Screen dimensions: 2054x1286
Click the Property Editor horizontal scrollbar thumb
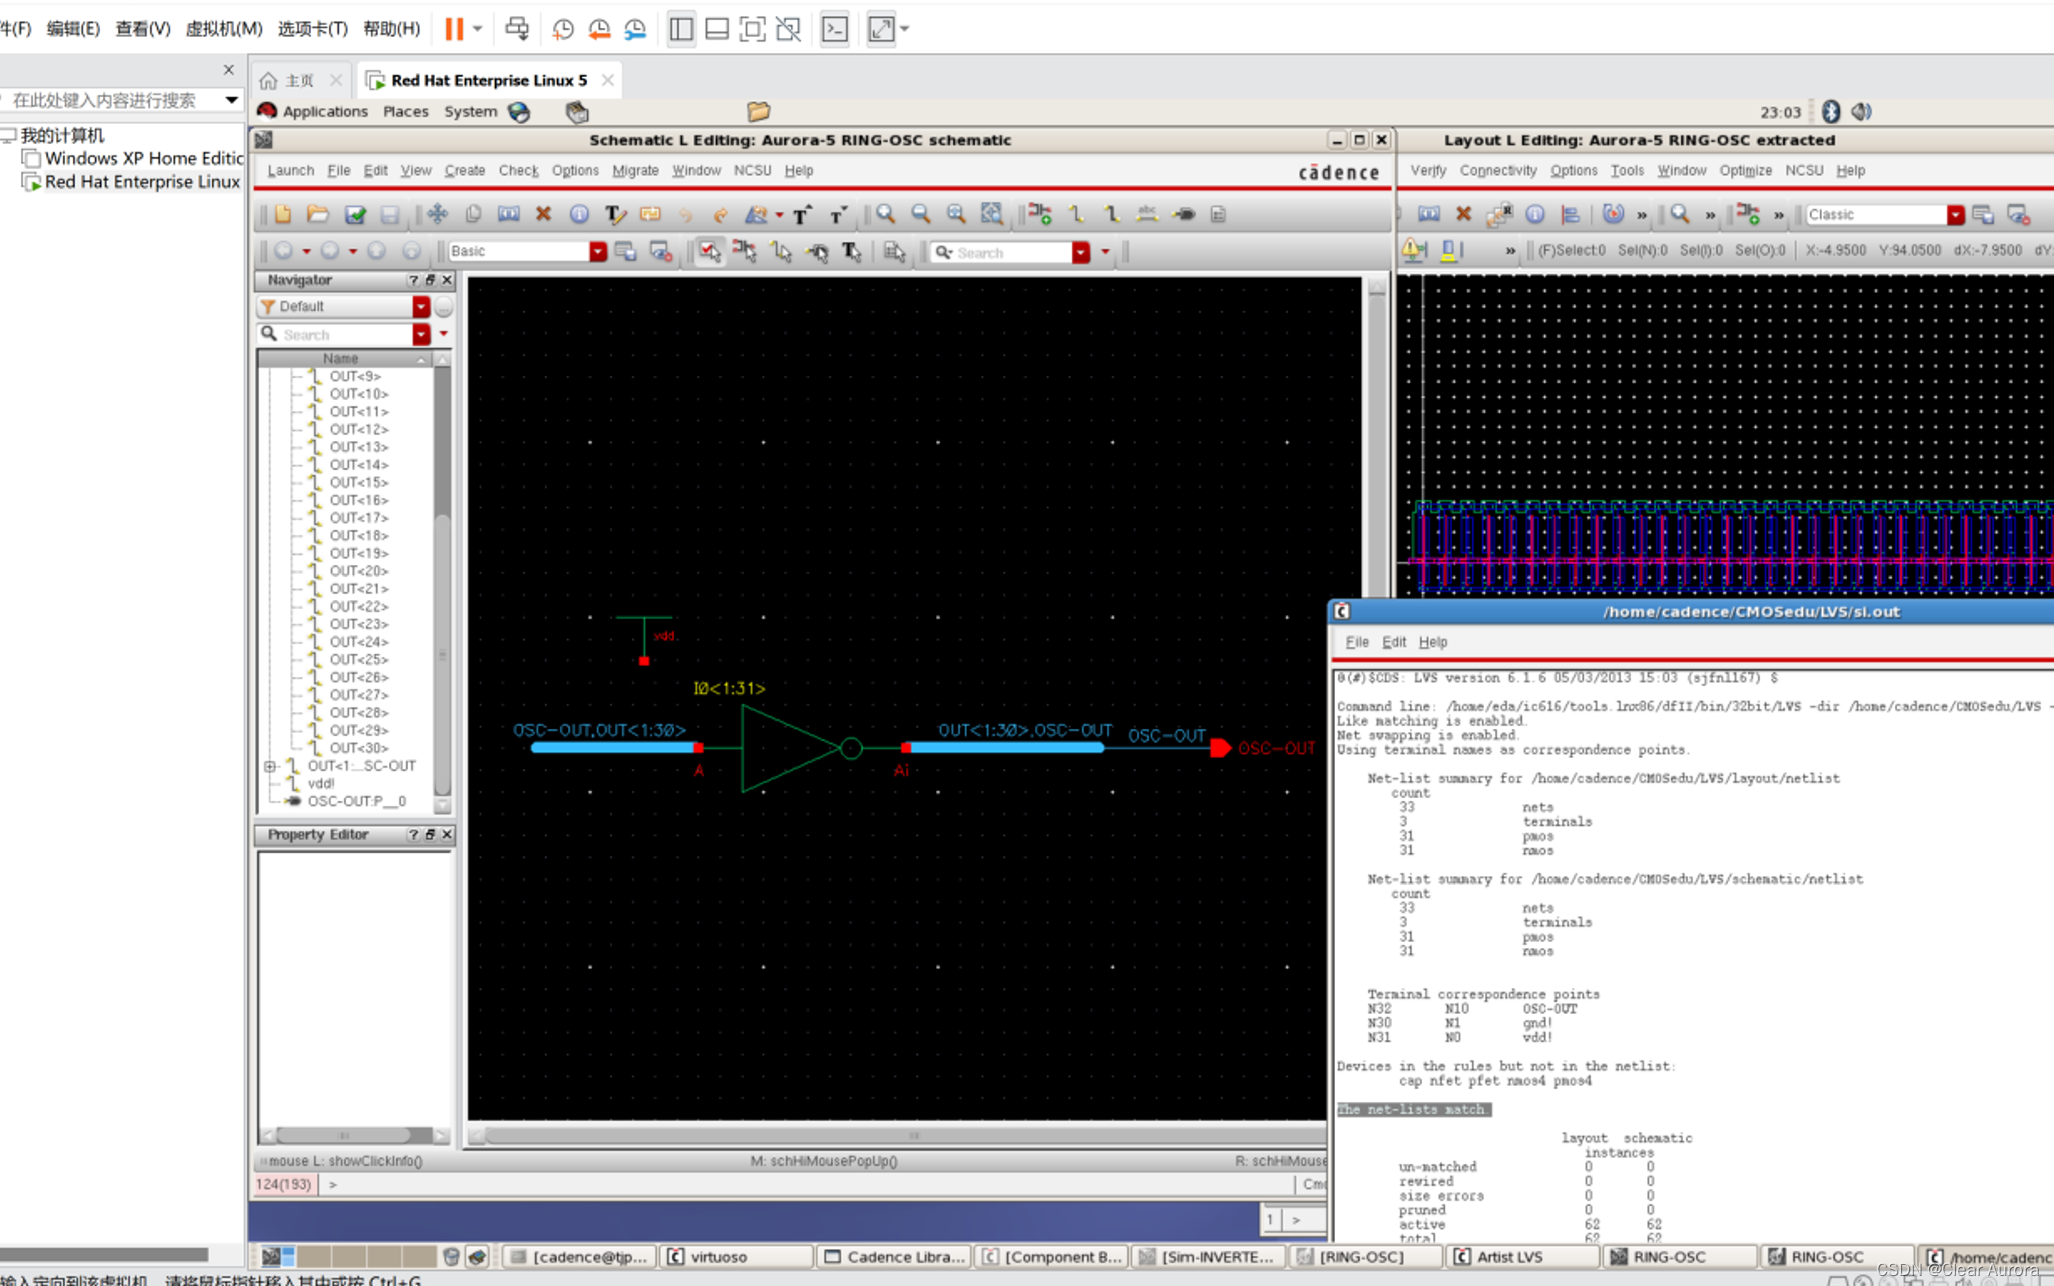tap(342, 1135)
